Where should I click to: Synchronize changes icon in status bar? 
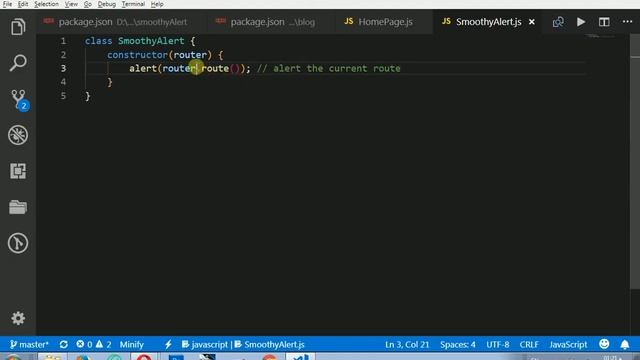click(64, 344)
